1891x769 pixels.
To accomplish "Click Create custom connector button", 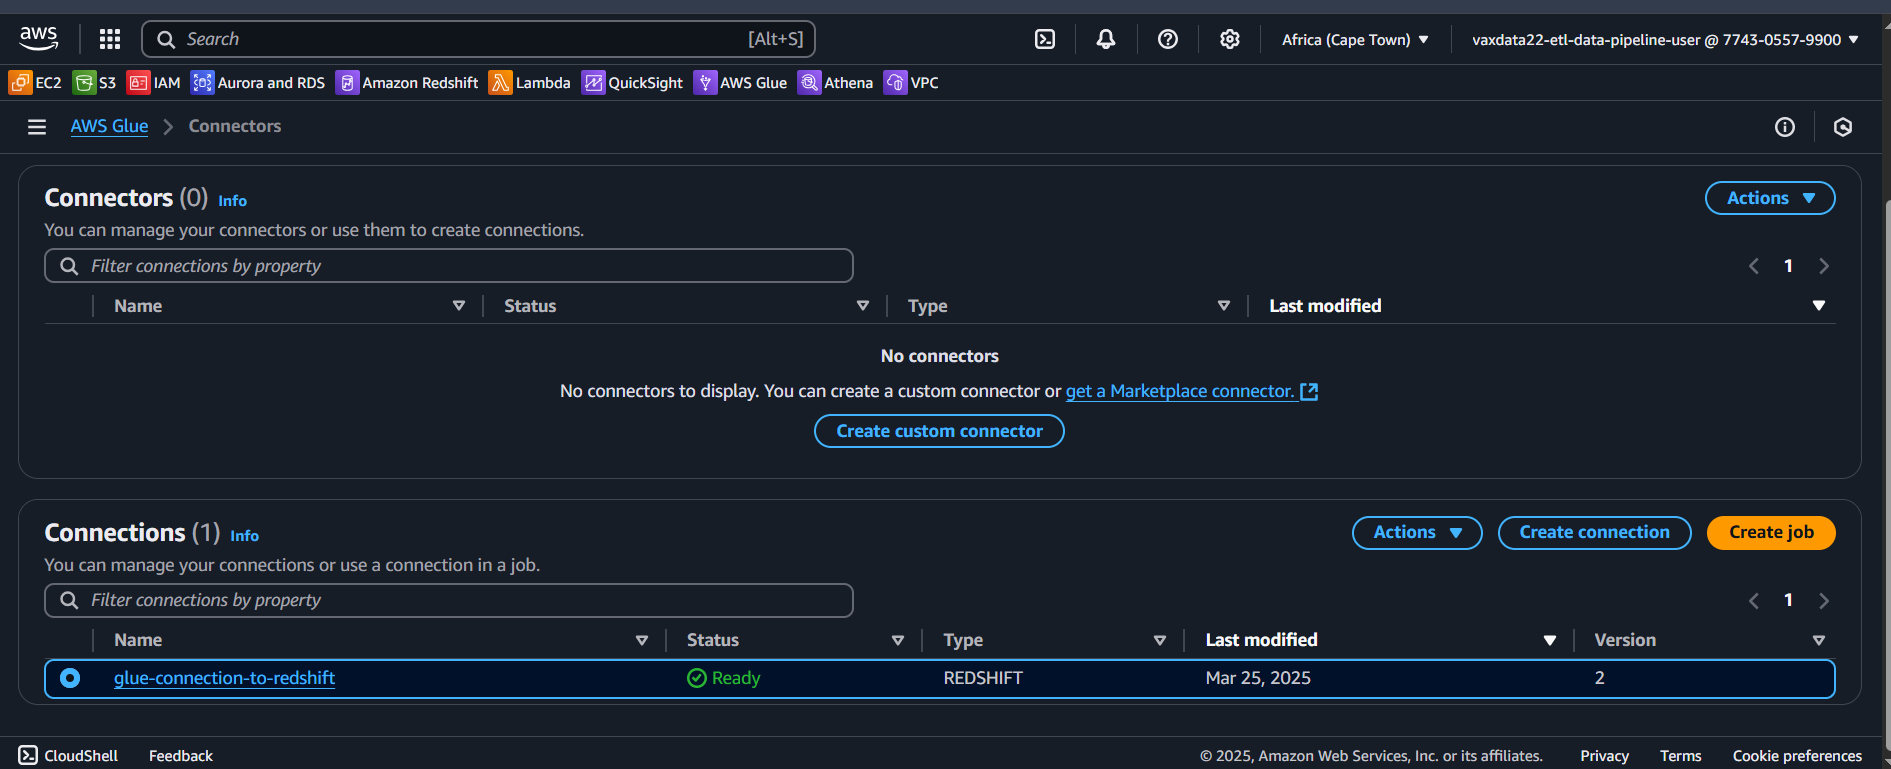I will point(939,431).
